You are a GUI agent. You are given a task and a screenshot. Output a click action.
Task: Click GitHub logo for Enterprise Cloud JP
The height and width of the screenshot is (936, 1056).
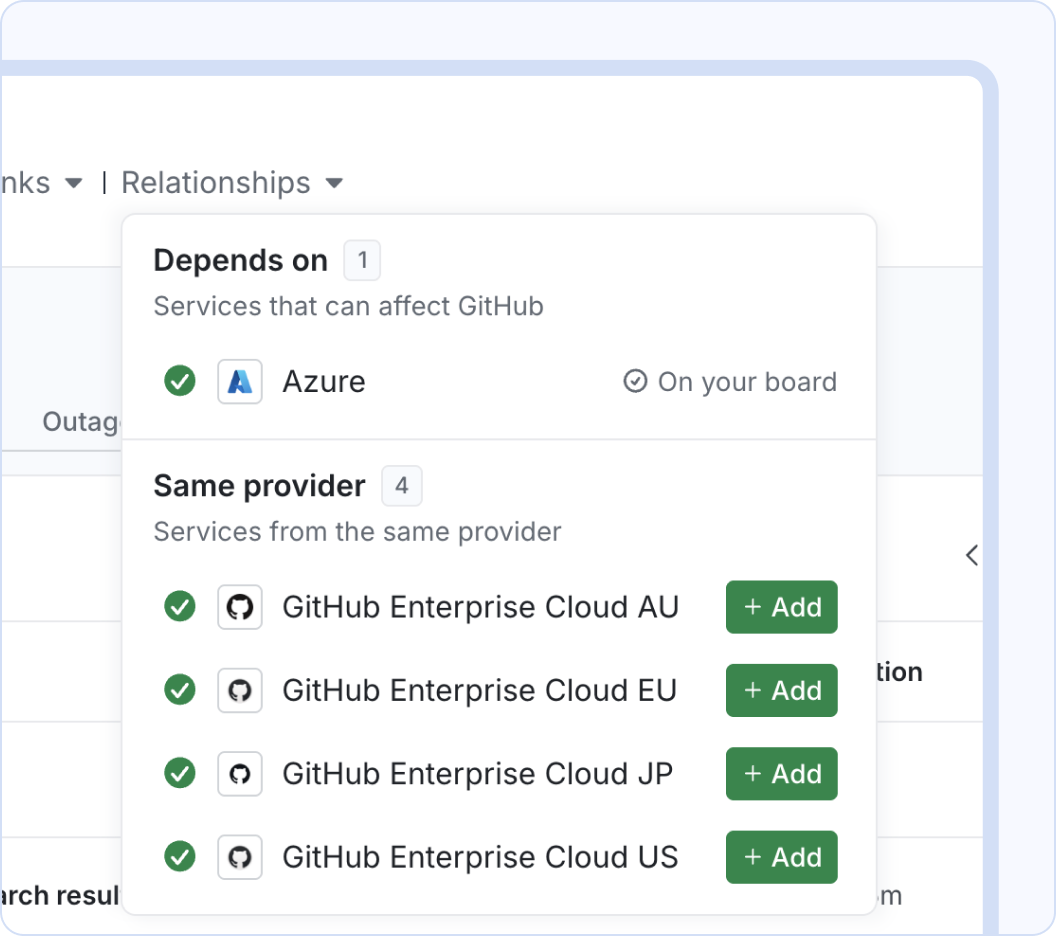[240, 774]
